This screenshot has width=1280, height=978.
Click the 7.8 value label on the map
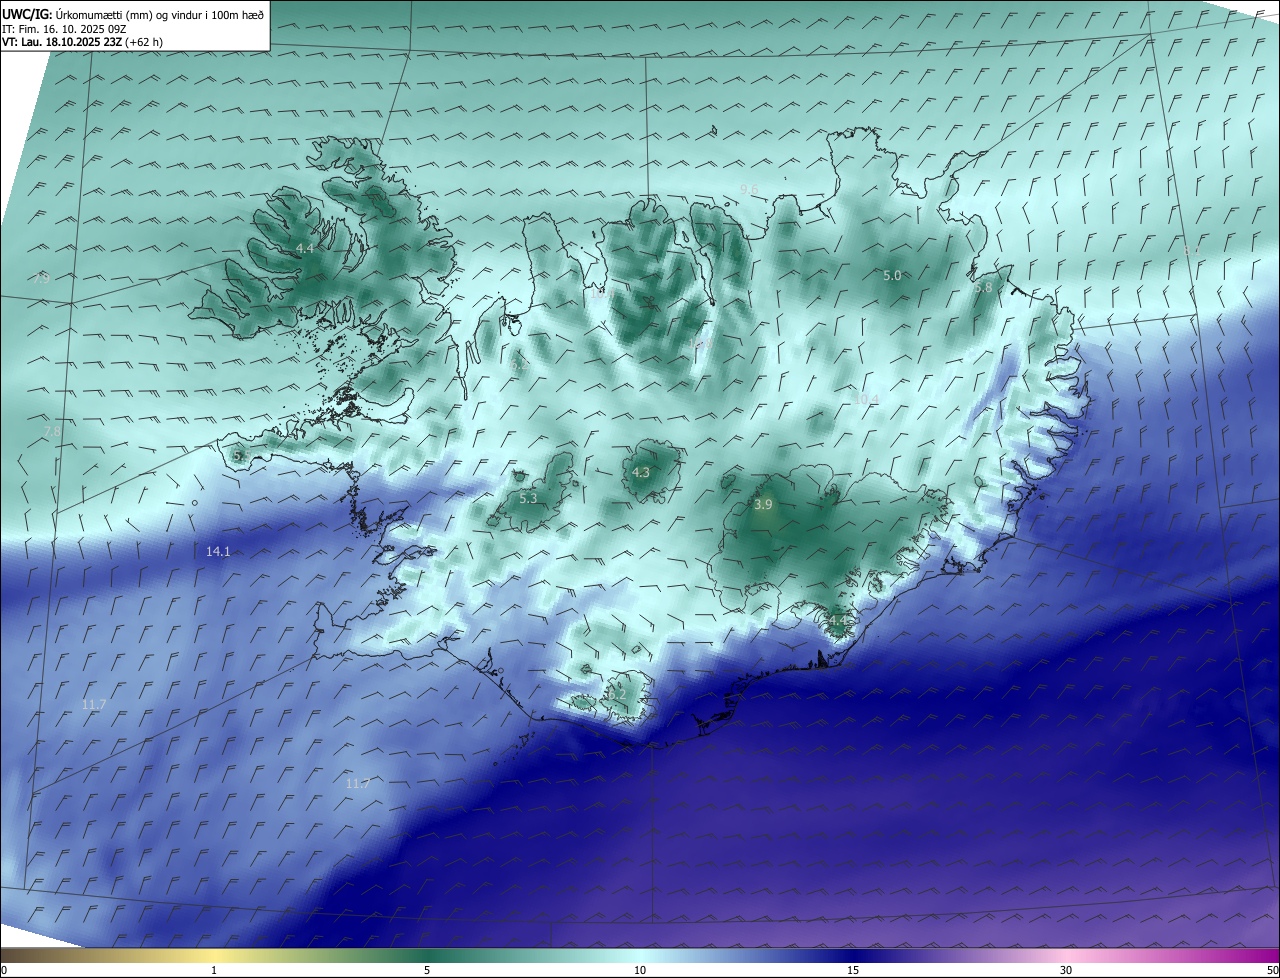[x=52, y=431]
